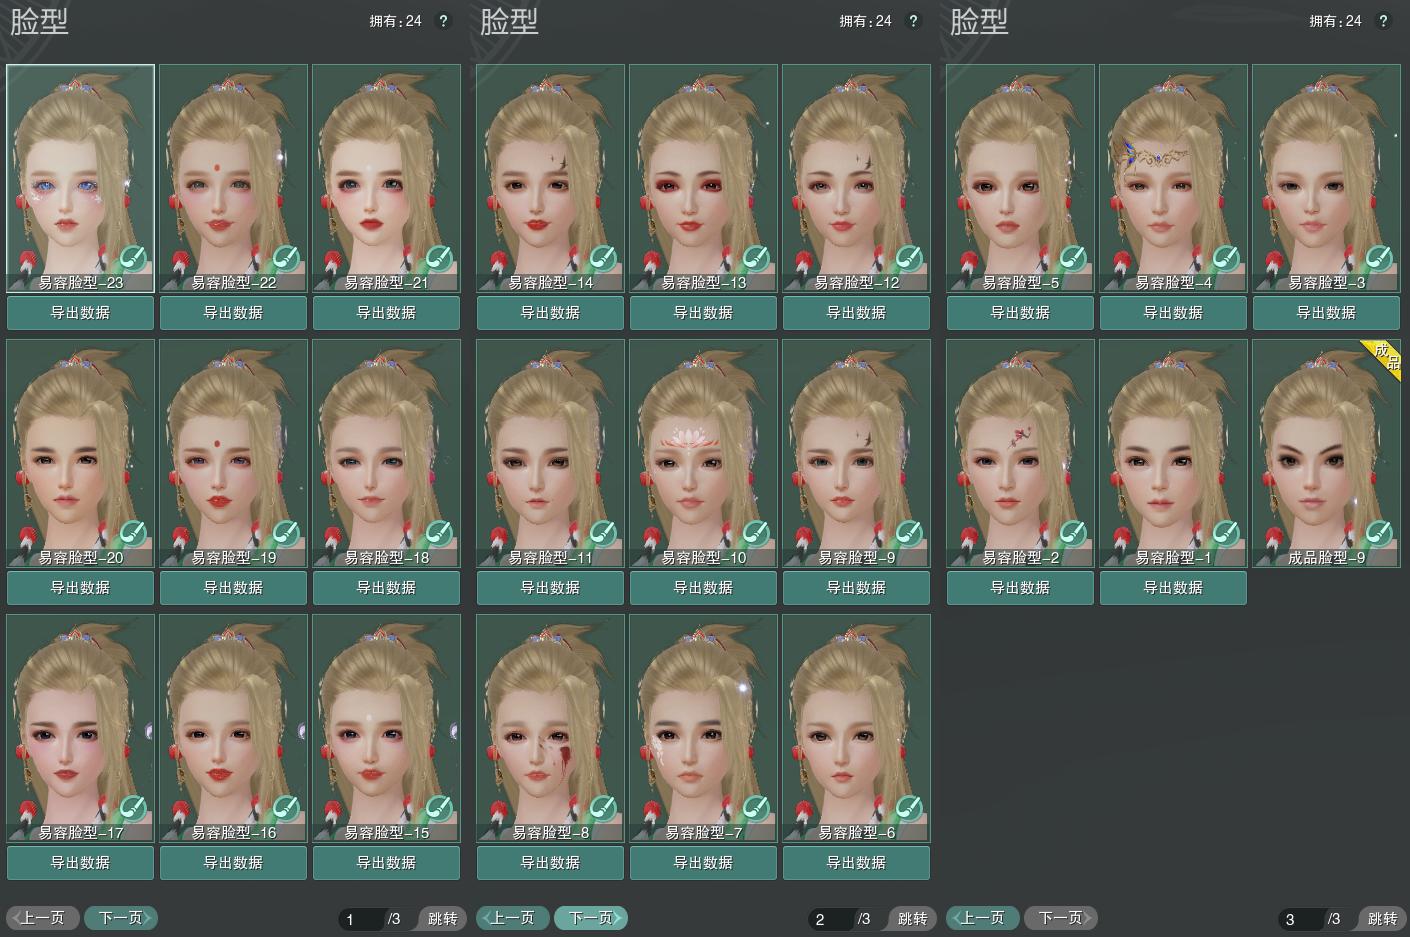Click the brush icon on 易容脸型-19
The width and height of the screenshot is (1410, 937).
(x=286, y=534)
